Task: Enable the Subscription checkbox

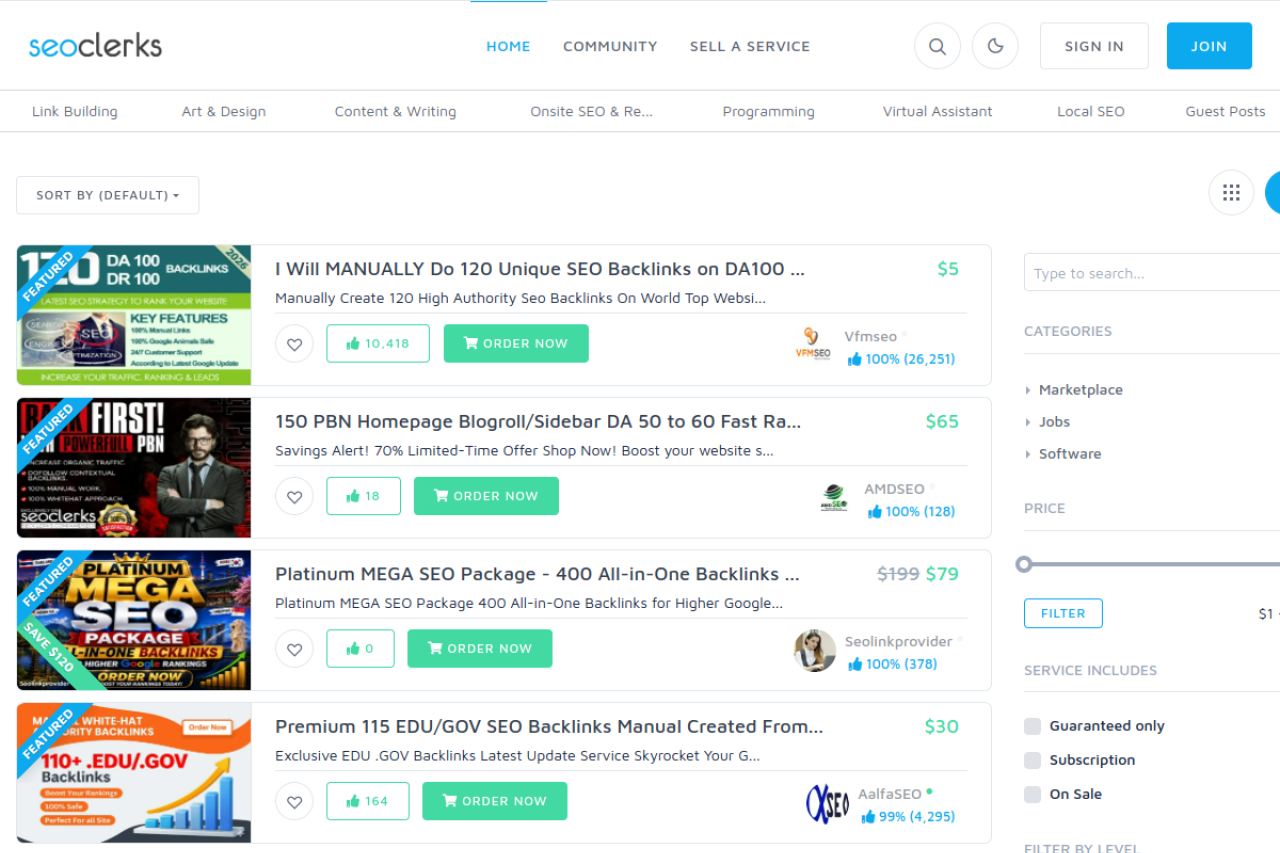Action: click(1033, 760)
